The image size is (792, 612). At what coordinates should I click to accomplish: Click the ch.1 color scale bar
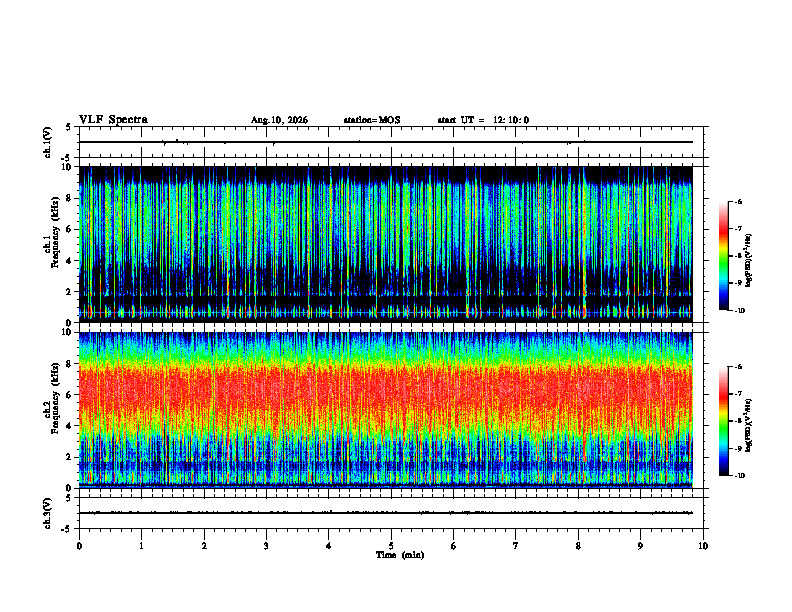(x=724, y=256)
